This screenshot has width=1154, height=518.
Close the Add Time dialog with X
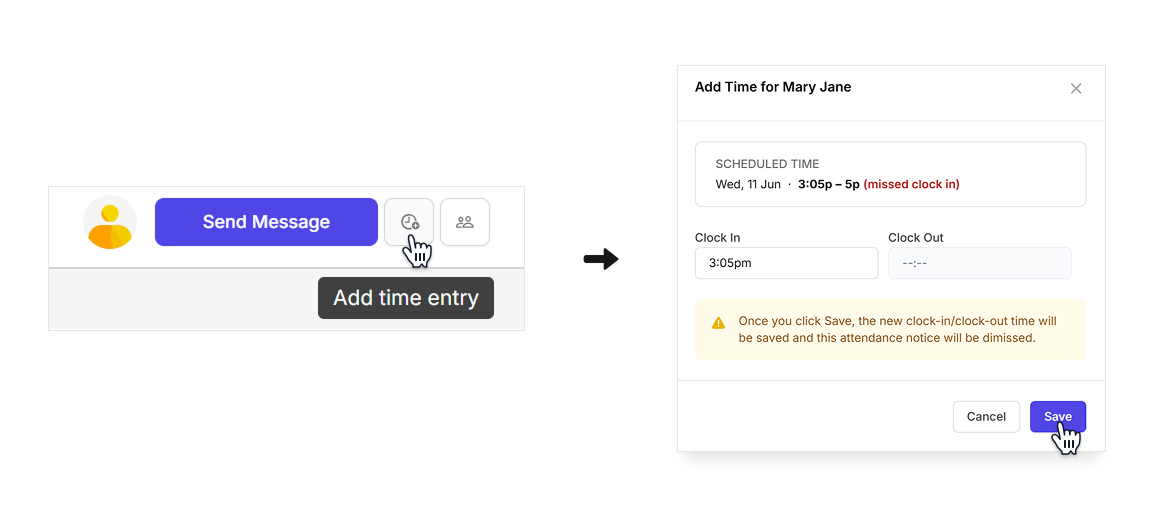point(1076,88)
